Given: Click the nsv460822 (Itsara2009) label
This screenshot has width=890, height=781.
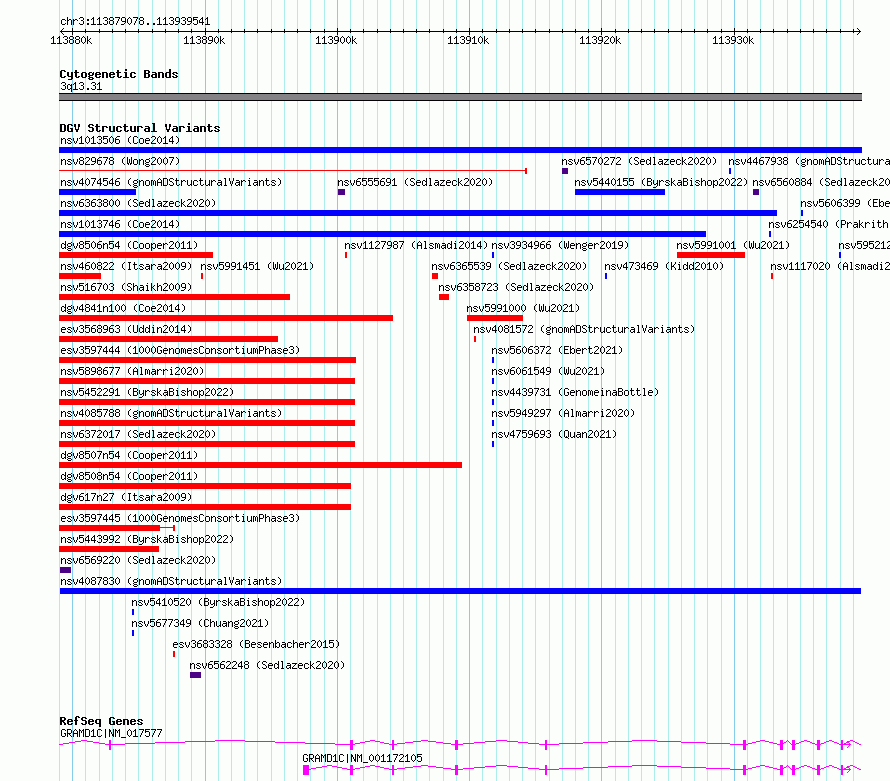Looking at the screenshot, I should click(x=126, y=266).
